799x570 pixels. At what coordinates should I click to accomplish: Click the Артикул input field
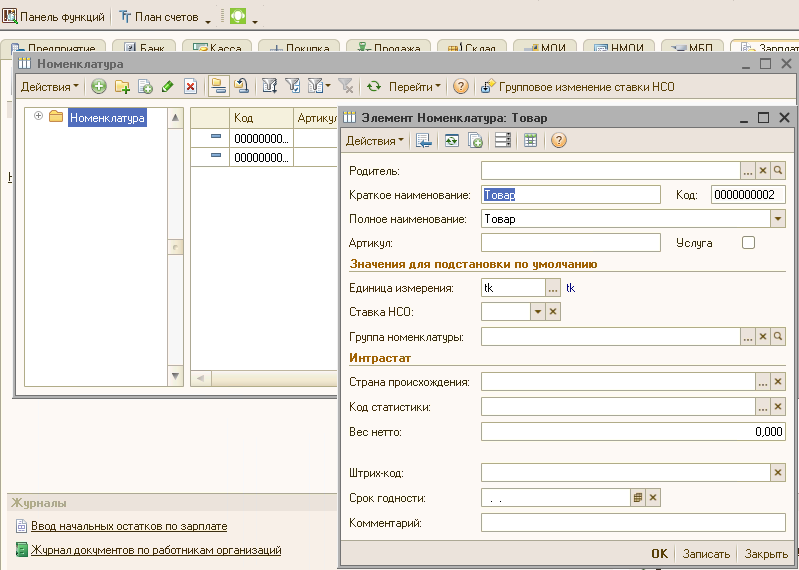[x=570, y=242]
